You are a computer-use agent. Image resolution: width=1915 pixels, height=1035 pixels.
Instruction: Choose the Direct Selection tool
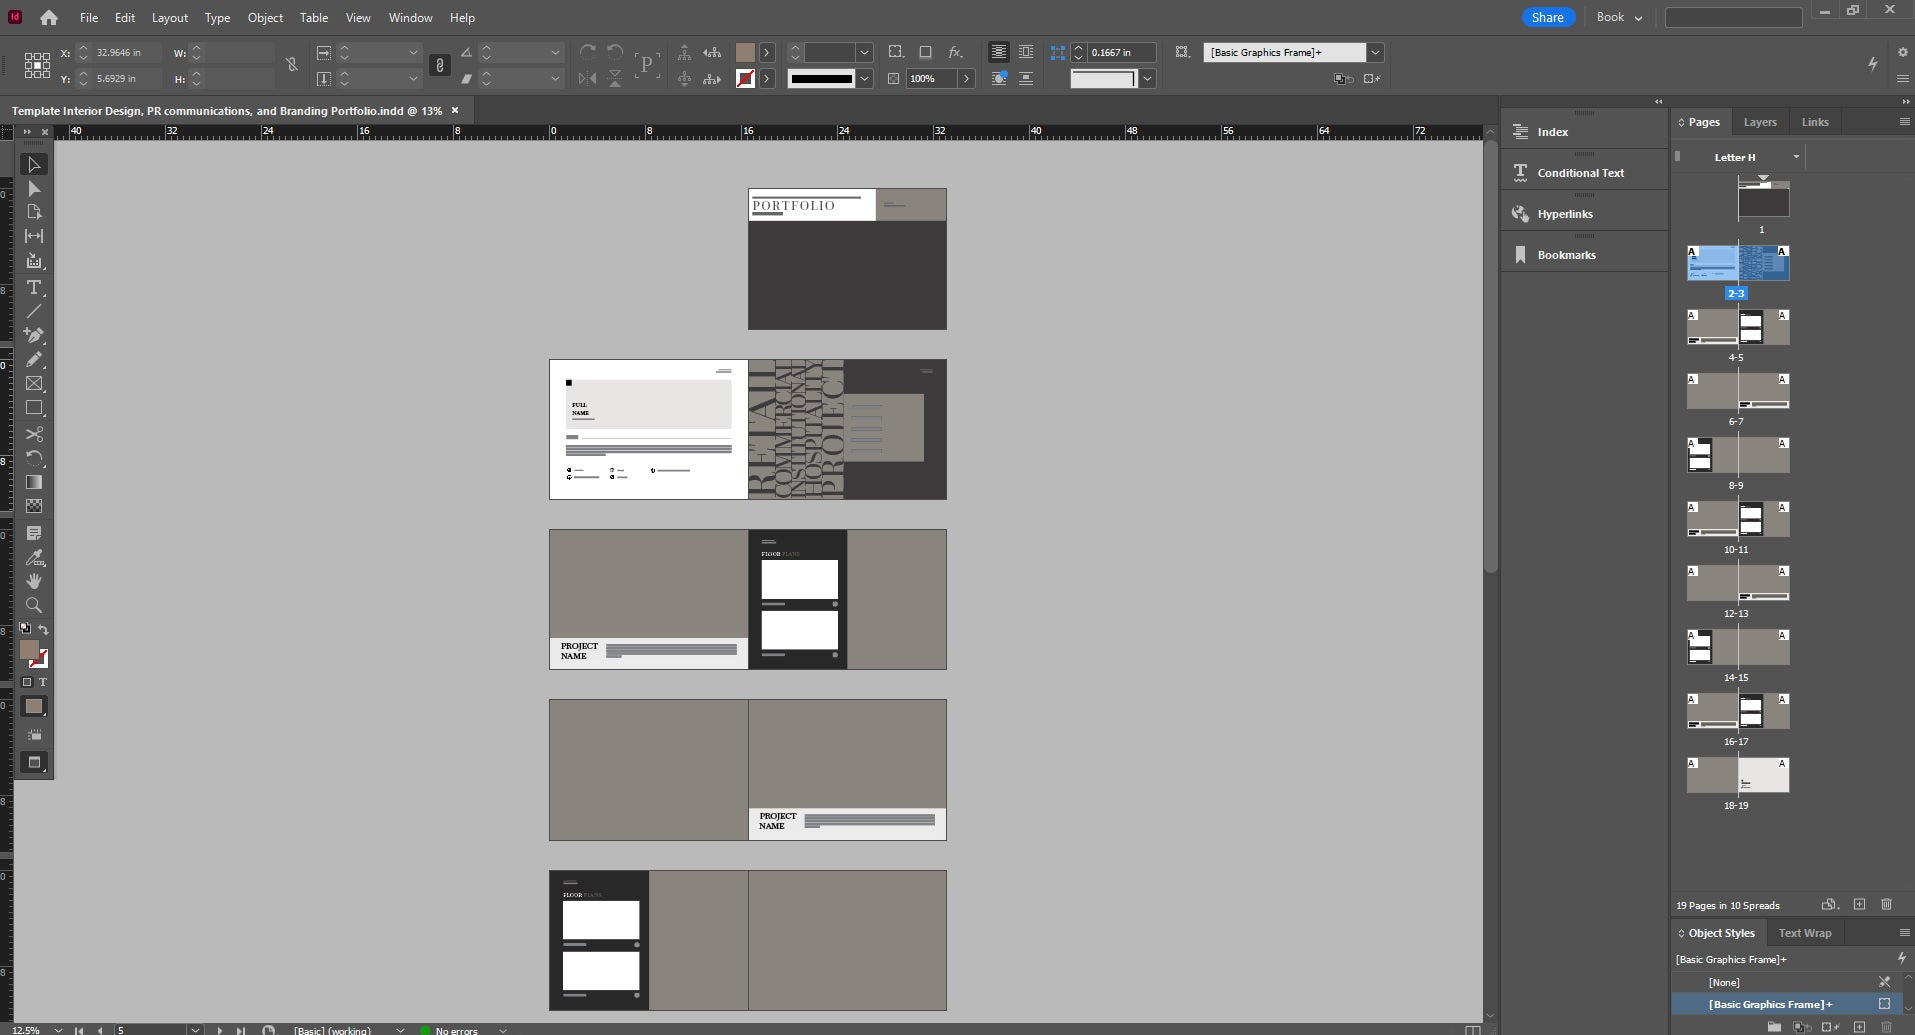[34, 189]
